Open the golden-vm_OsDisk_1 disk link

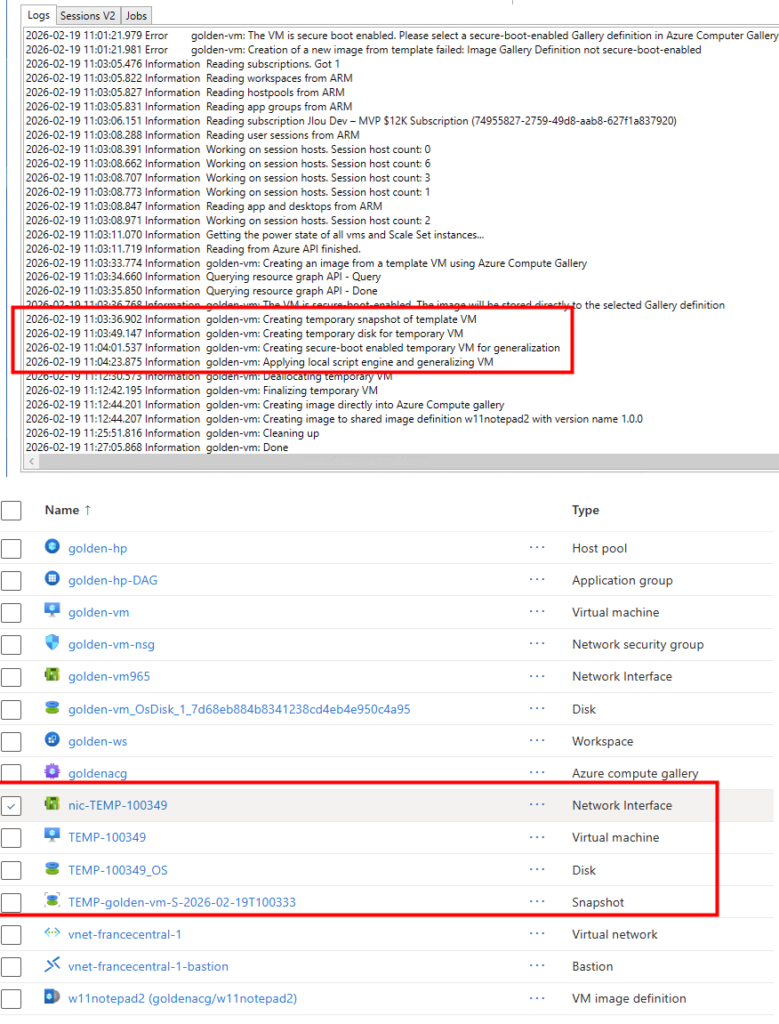tap(239, 709)
